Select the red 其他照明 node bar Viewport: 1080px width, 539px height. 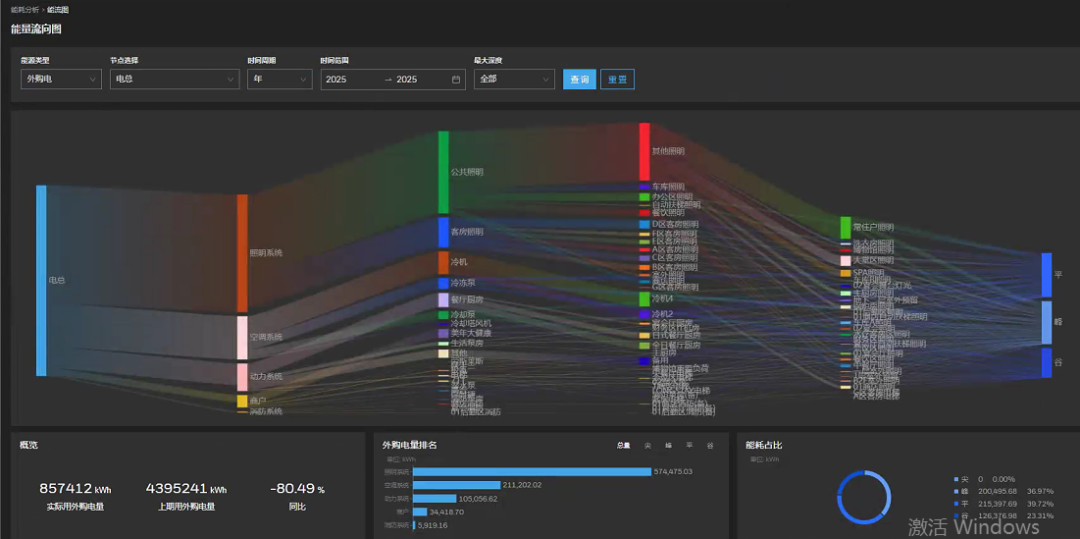click(x=644, y=151)
